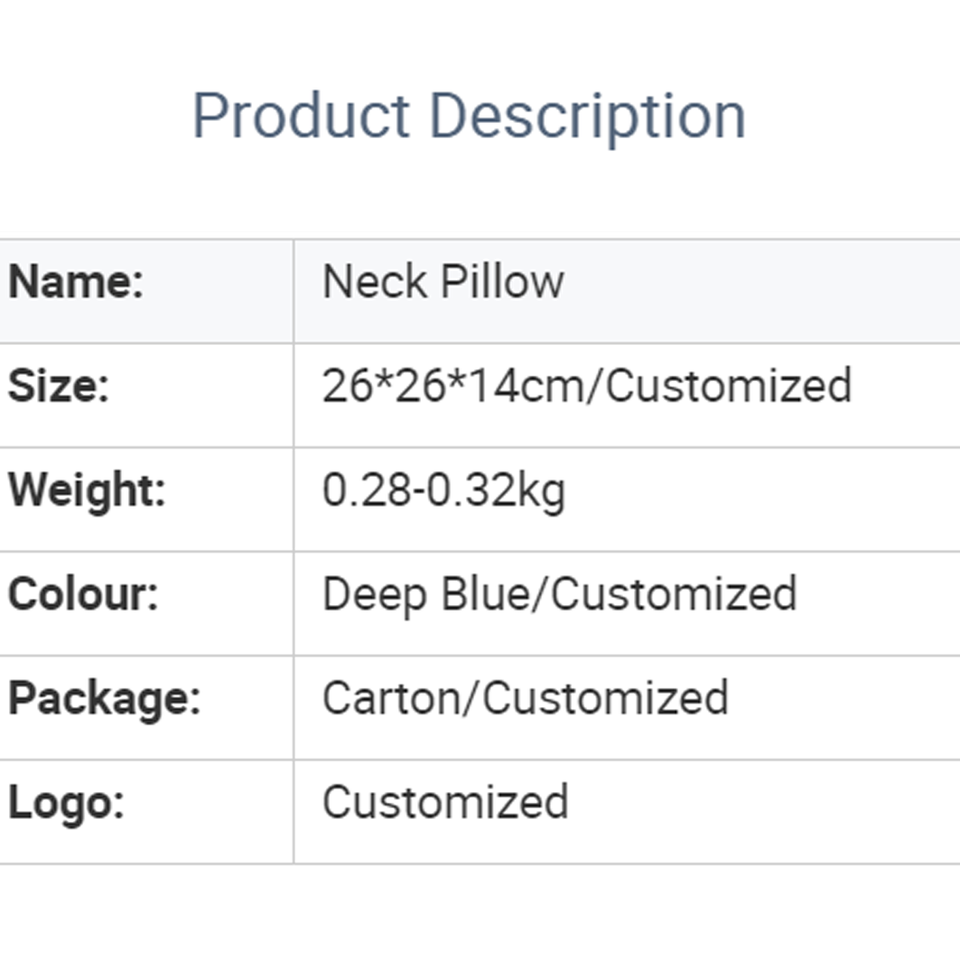Click the word "Description" in the heading
The width and height of the screenshot is (960, 960).
point(588,116)
